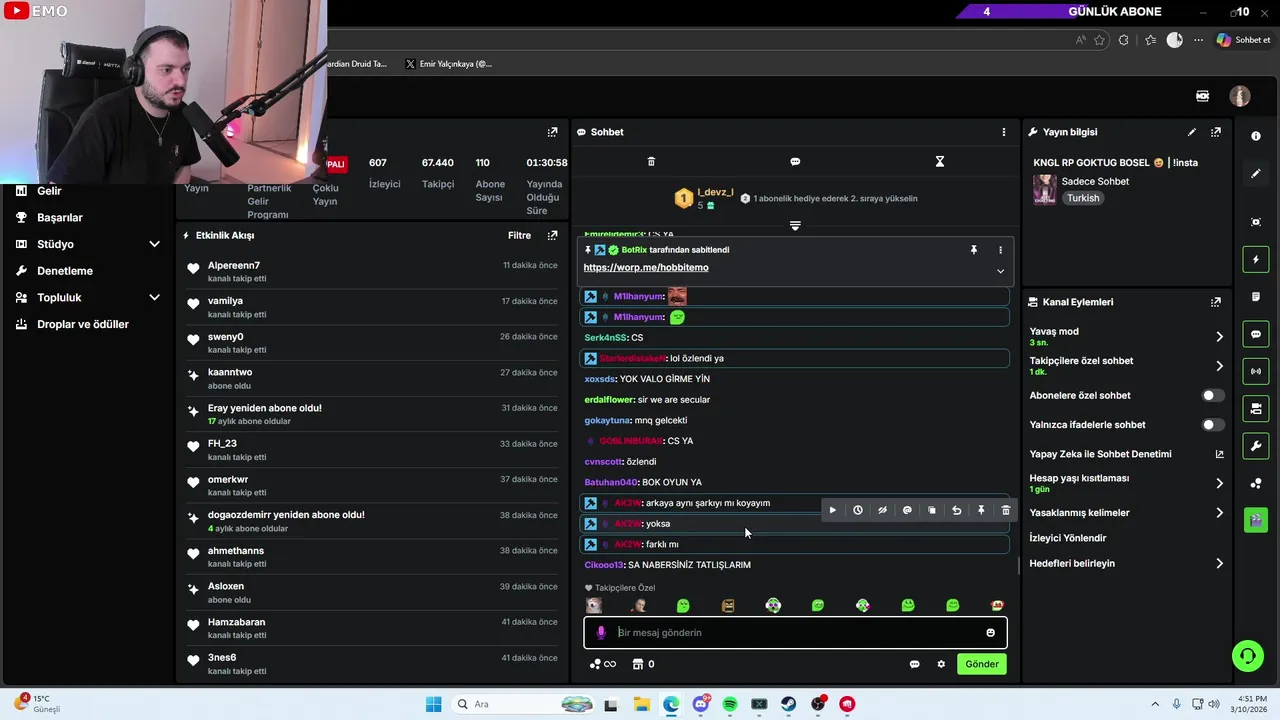Click the wrench tools sidebar icon
The image size is (1280, 720).
pyautogui.click(x=1256, y=445)
